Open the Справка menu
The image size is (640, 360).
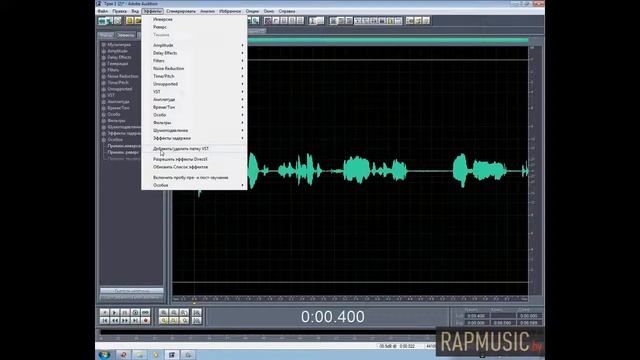(287, 11)
